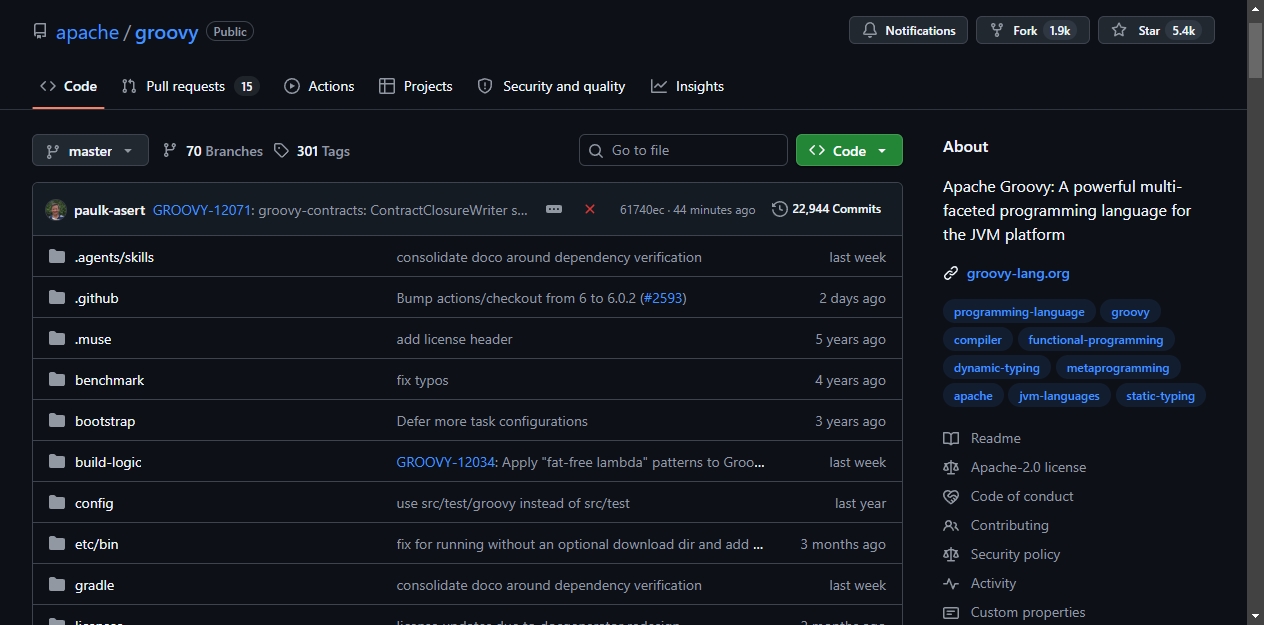
Task: Star the groovy repository
Action: click(x=1156, y=31)
